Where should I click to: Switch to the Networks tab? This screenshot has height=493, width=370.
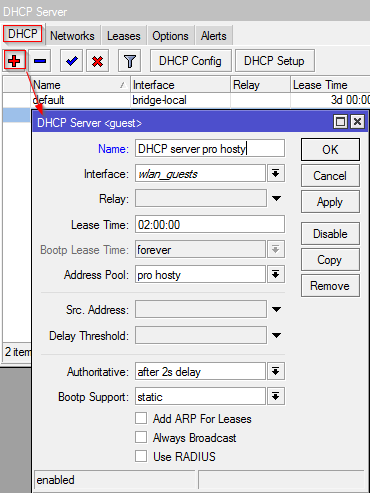pyautogui.click(x=72, y=36)
